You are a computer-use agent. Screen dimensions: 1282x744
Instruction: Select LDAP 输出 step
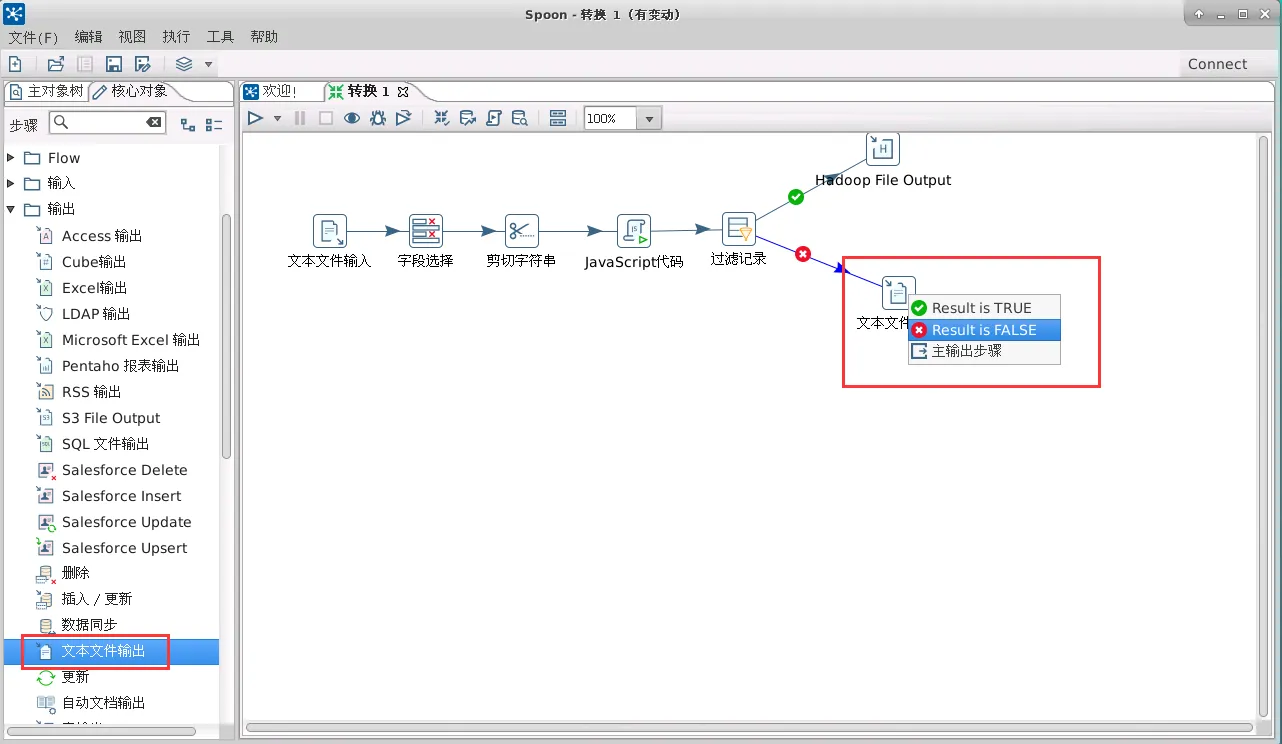96,314
